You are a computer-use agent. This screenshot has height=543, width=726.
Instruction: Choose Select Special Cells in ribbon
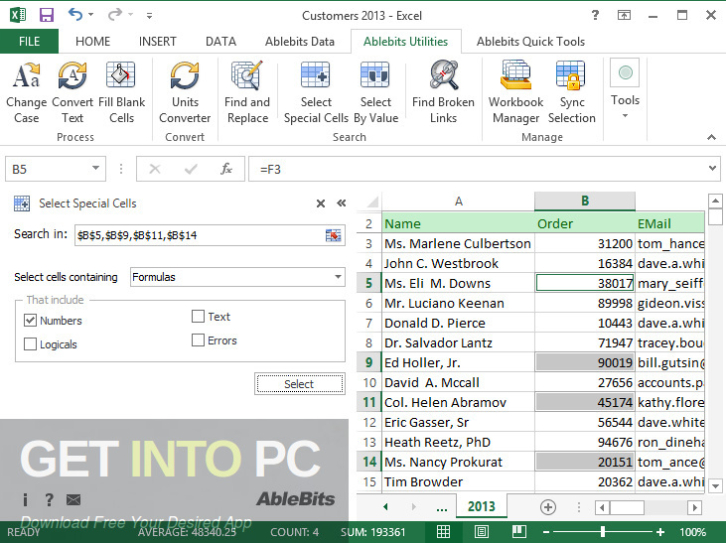click(x=316, y=93)
